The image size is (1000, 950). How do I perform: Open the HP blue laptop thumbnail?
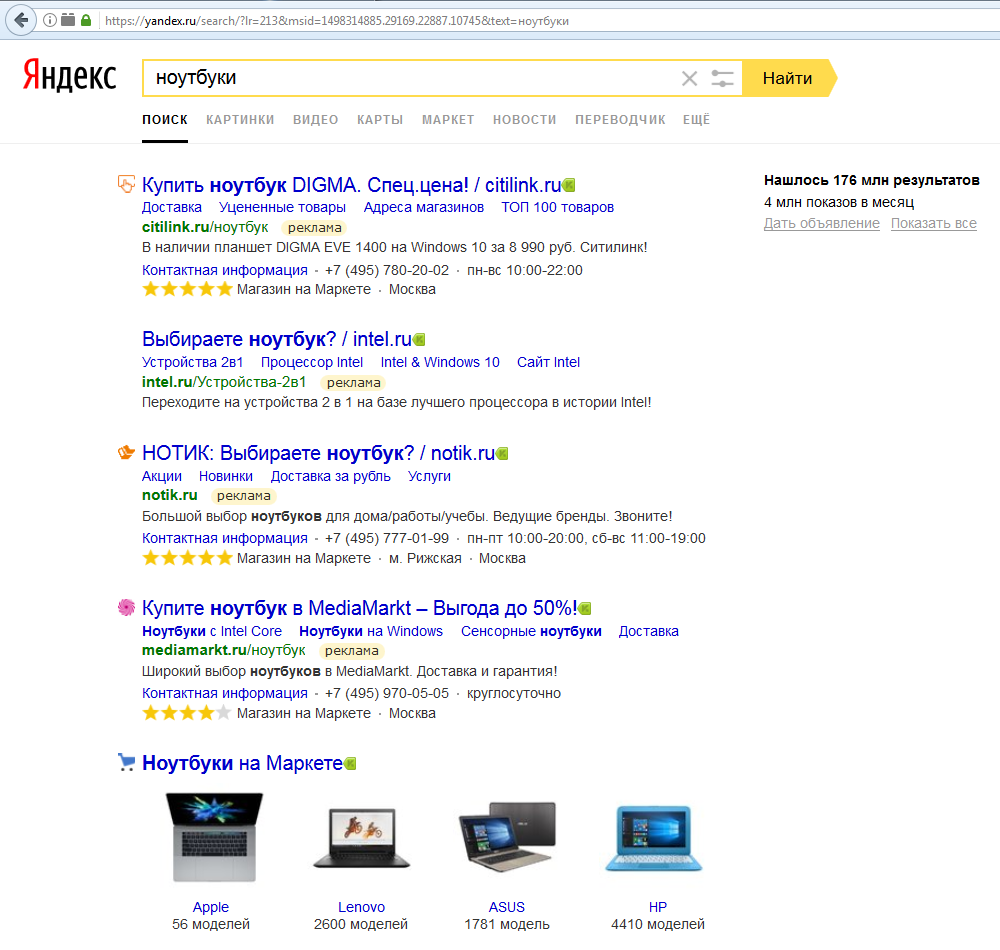tap(654, 838)
